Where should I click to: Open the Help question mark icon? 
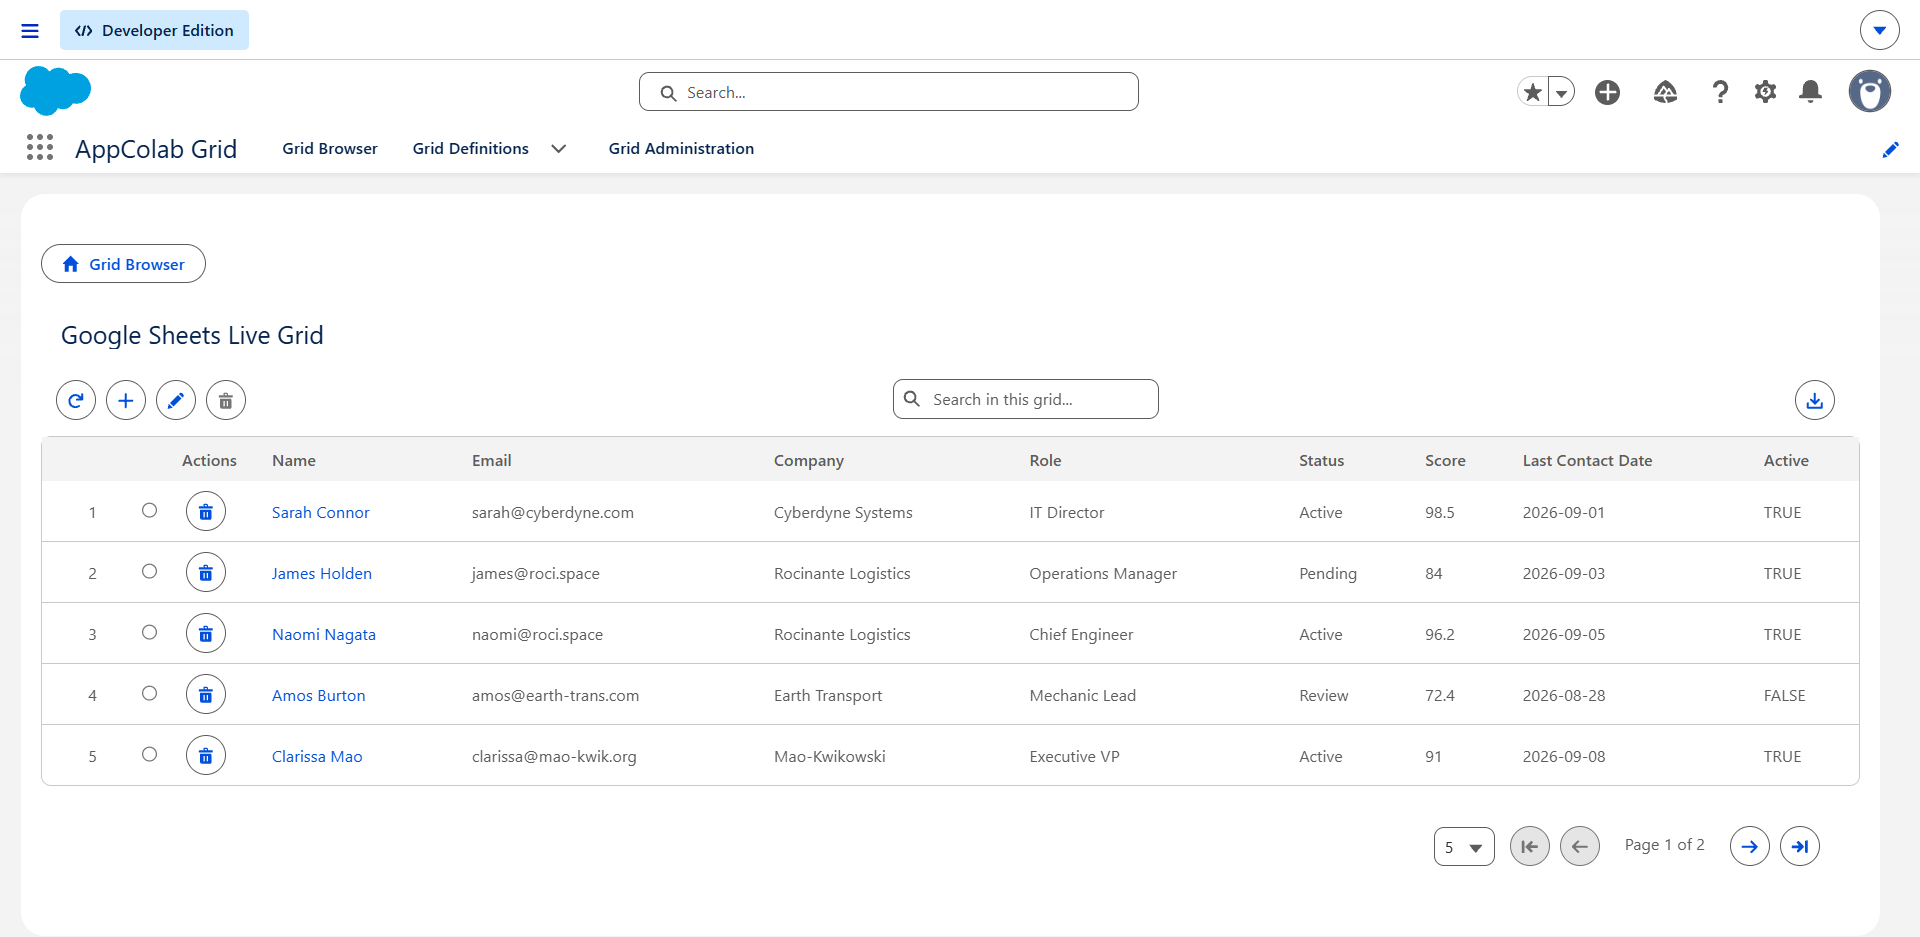[x=1720, y=92]
